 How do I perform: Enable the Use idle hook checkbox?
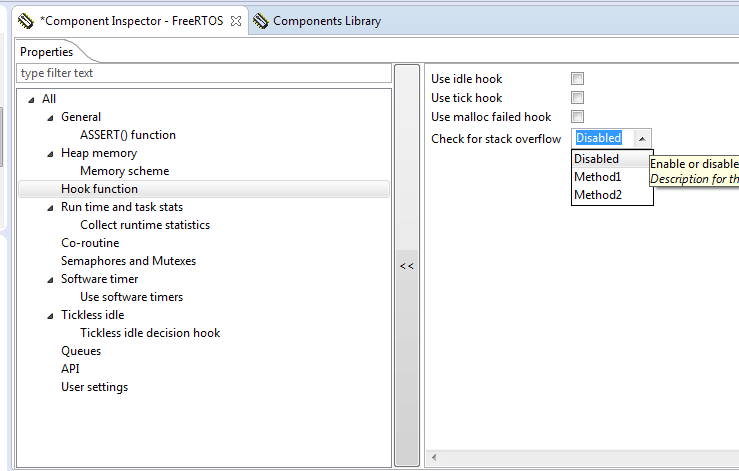tap(577, 78)
